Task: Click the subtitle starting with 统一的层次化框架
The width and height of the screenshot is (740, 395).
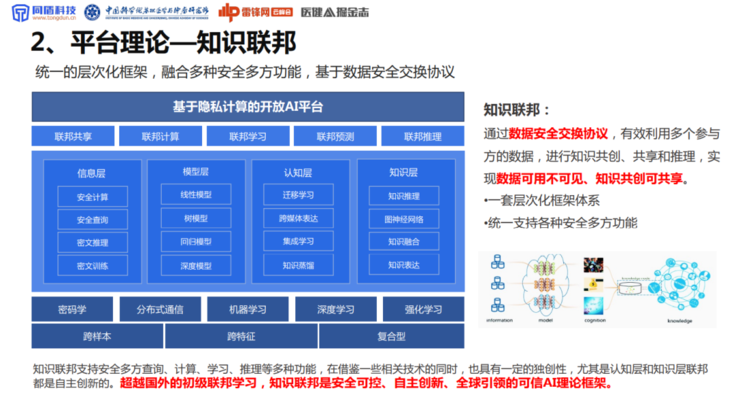Action: pos(245,72)
